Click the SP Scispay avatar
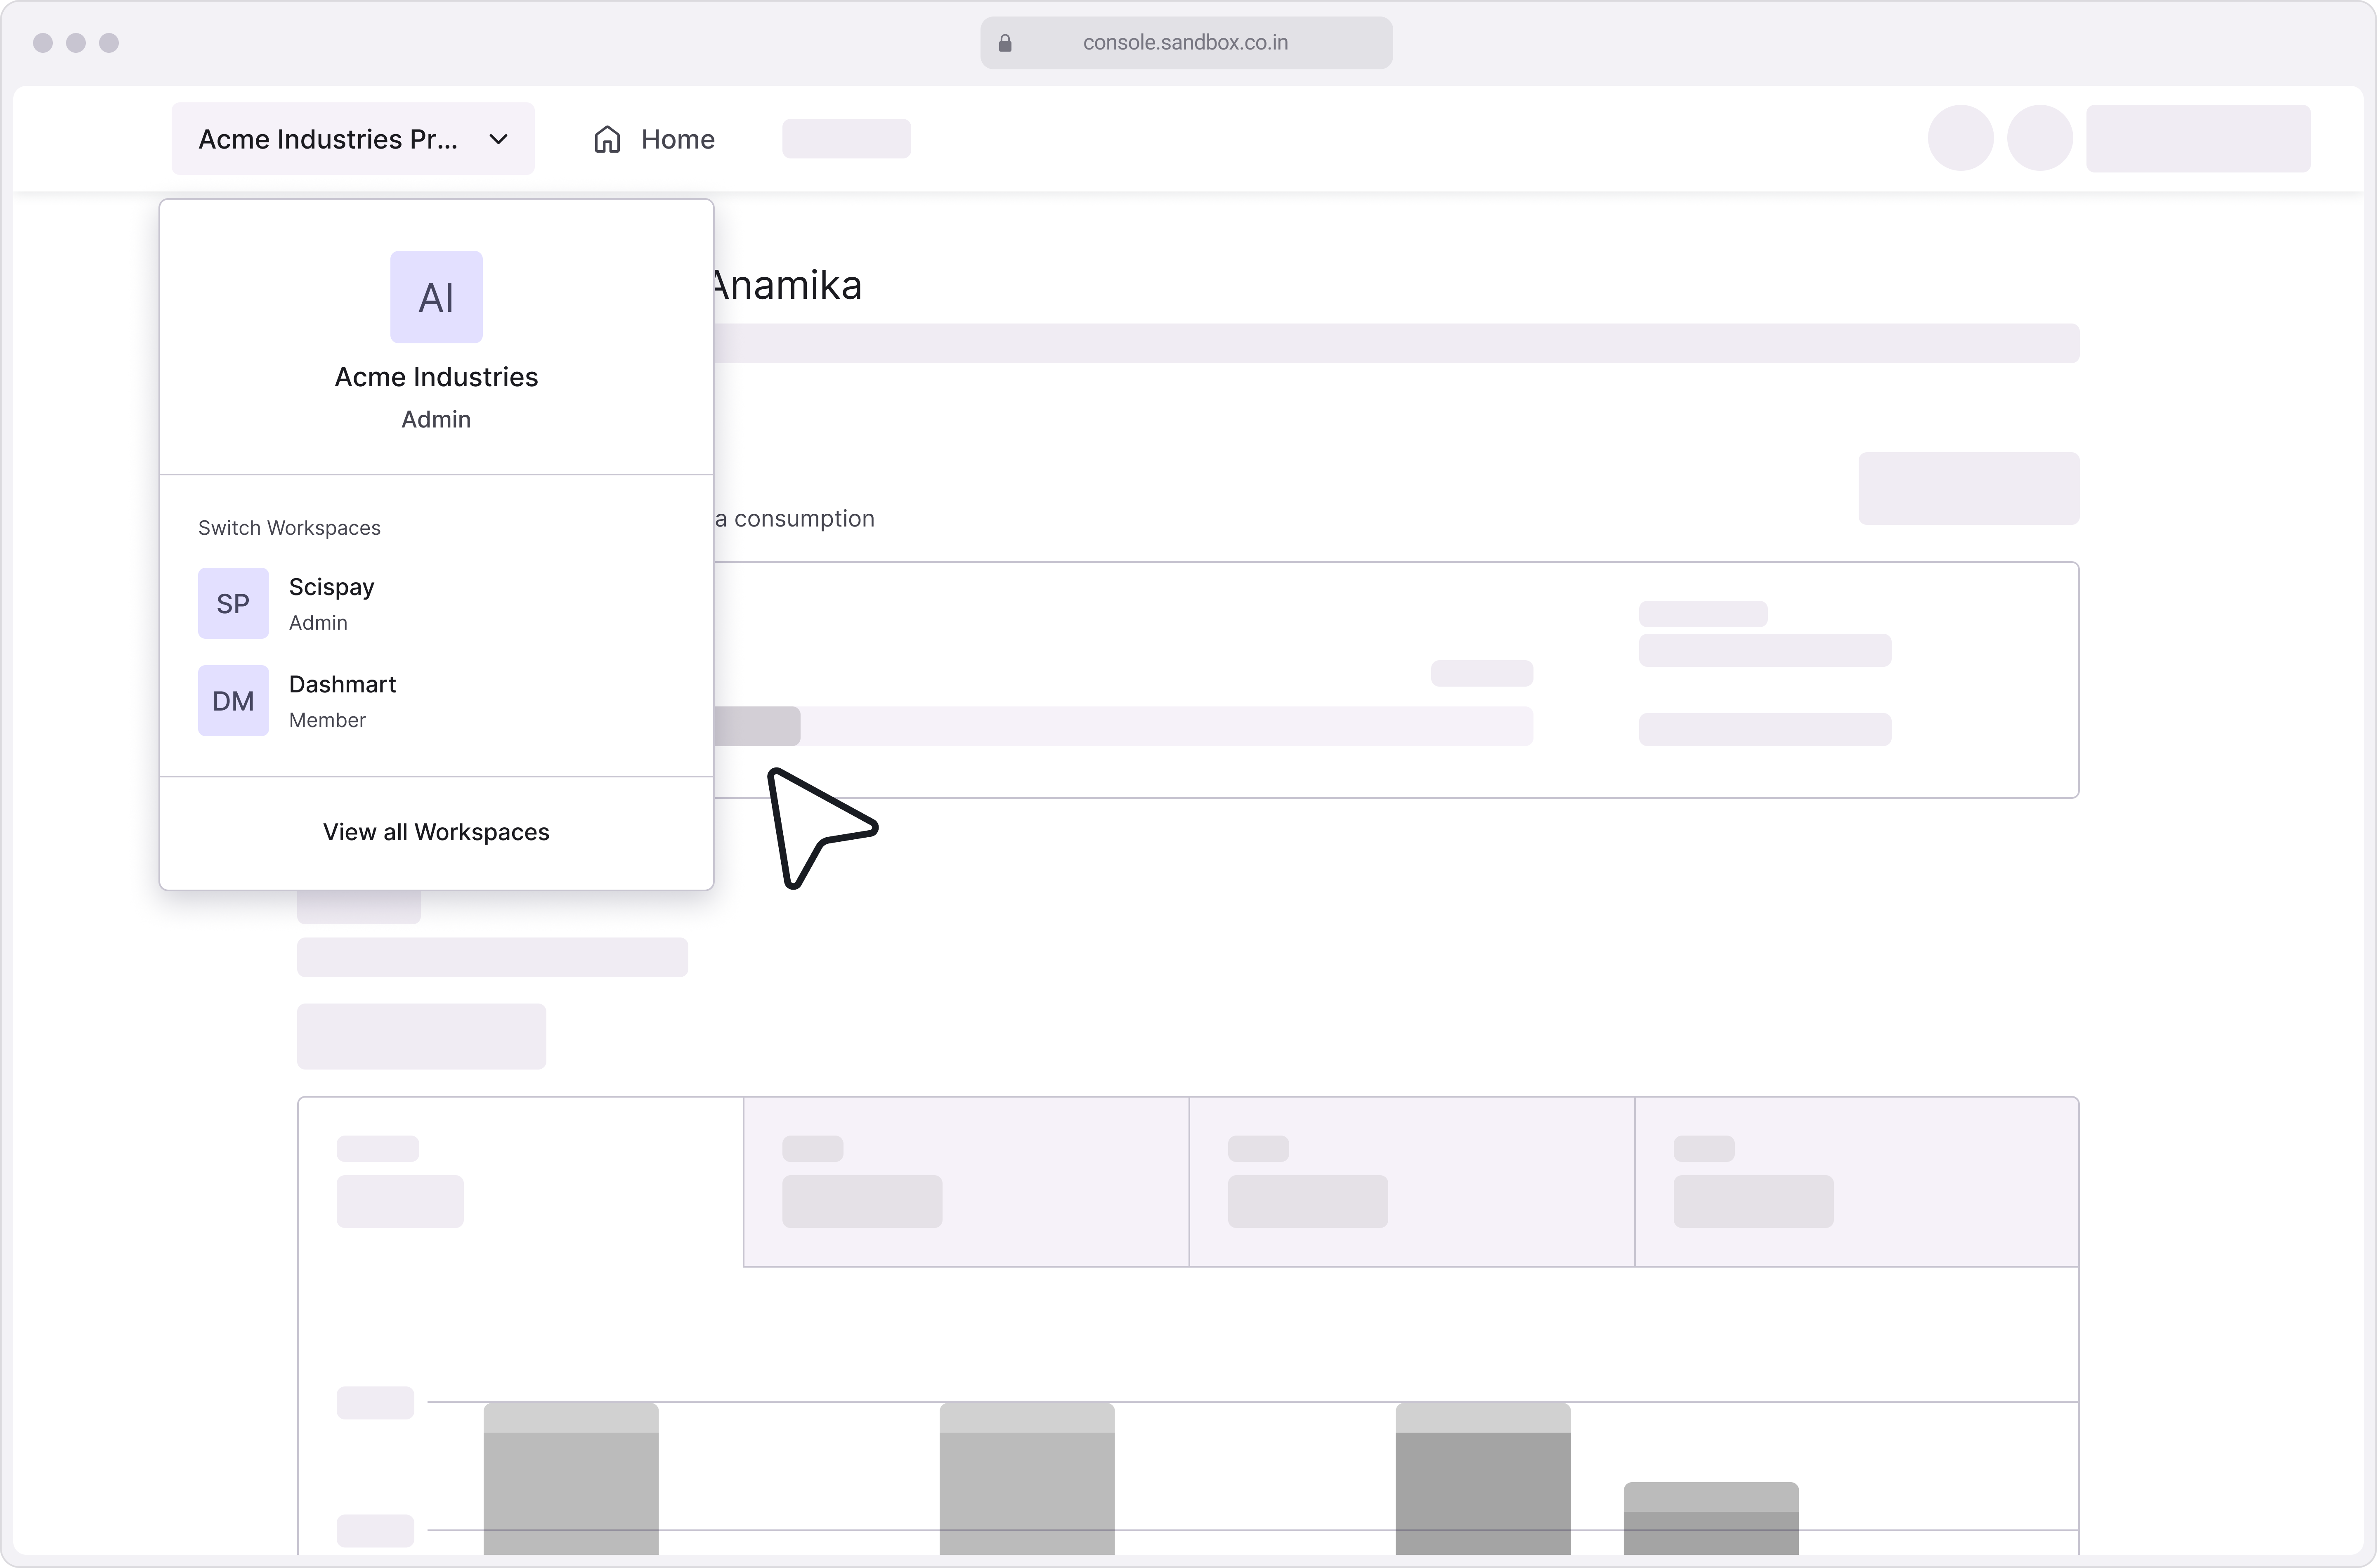 (233, 603)
